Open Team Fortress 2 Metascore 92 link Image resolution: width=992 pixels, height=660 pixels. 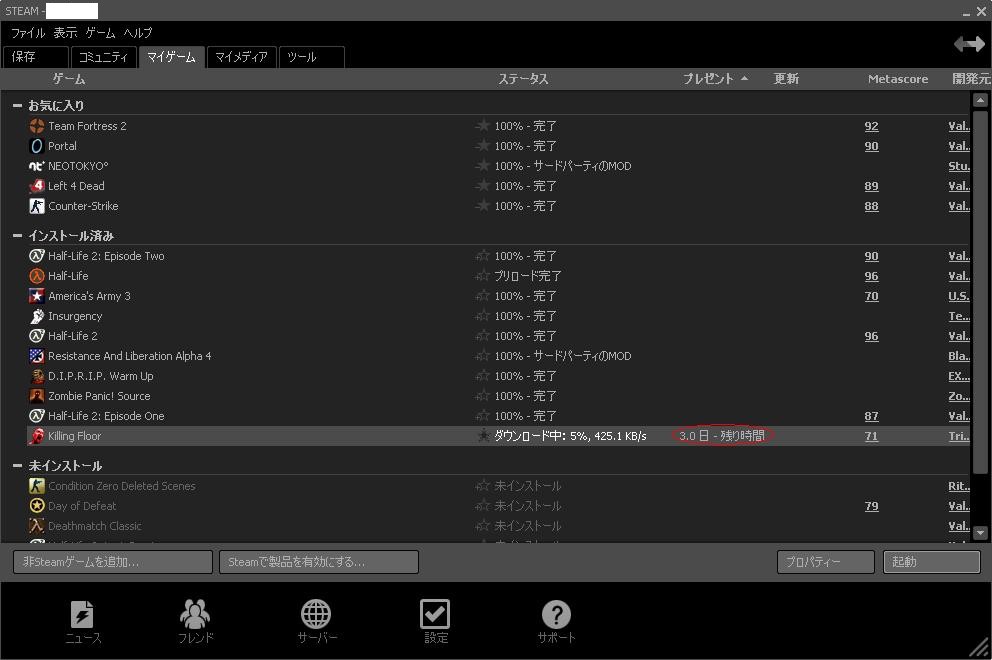(x=871, y=126)
